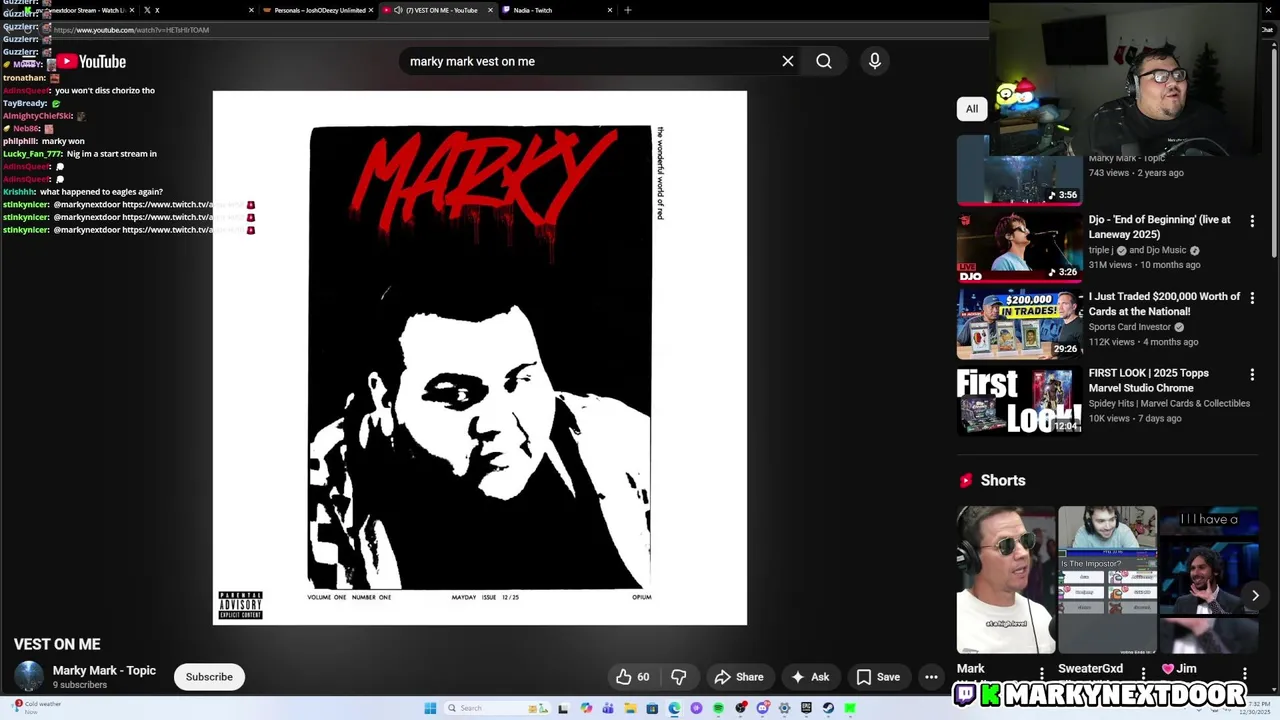The image size is (1280, 720).
Task: Play the SweaterGxd Impostor short thumbnail
Action: click(1107, 580)
